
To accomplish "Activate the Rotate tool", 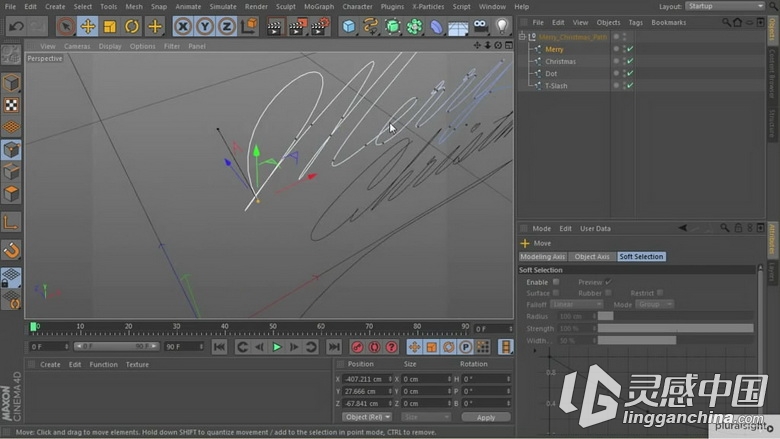I will pos(131,26).
